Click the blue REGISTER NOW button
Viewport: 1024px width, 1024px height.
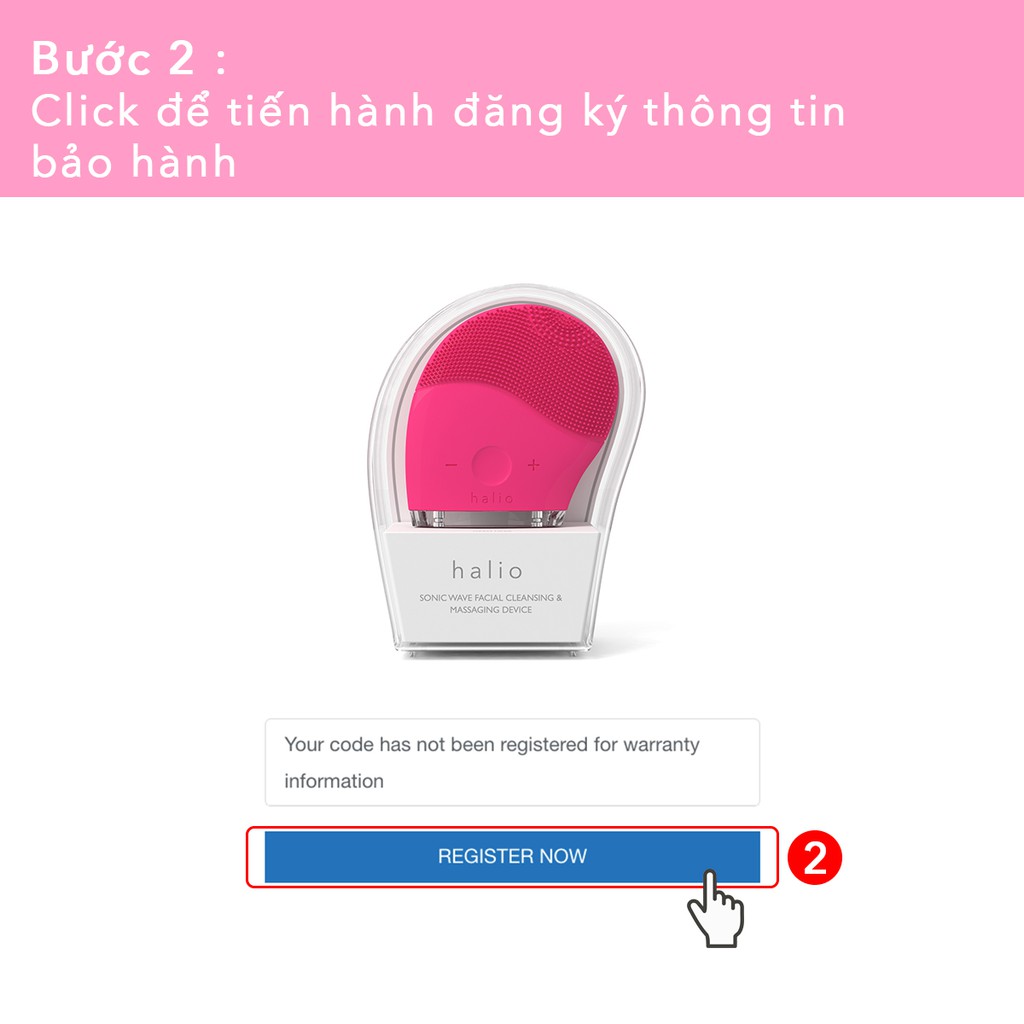(512, 856)
